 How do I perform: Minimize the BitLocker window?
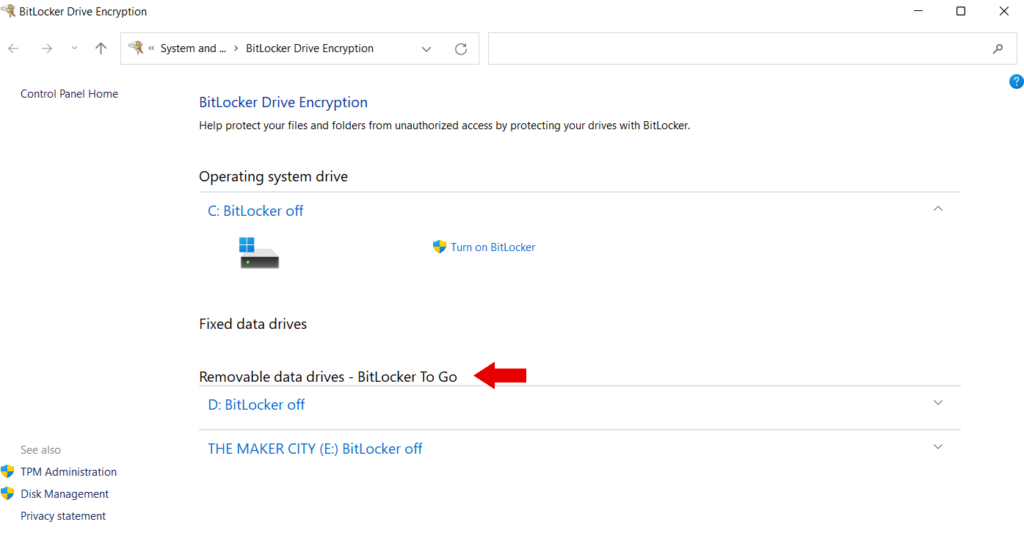pyautogui.click(x=918, y=11)
